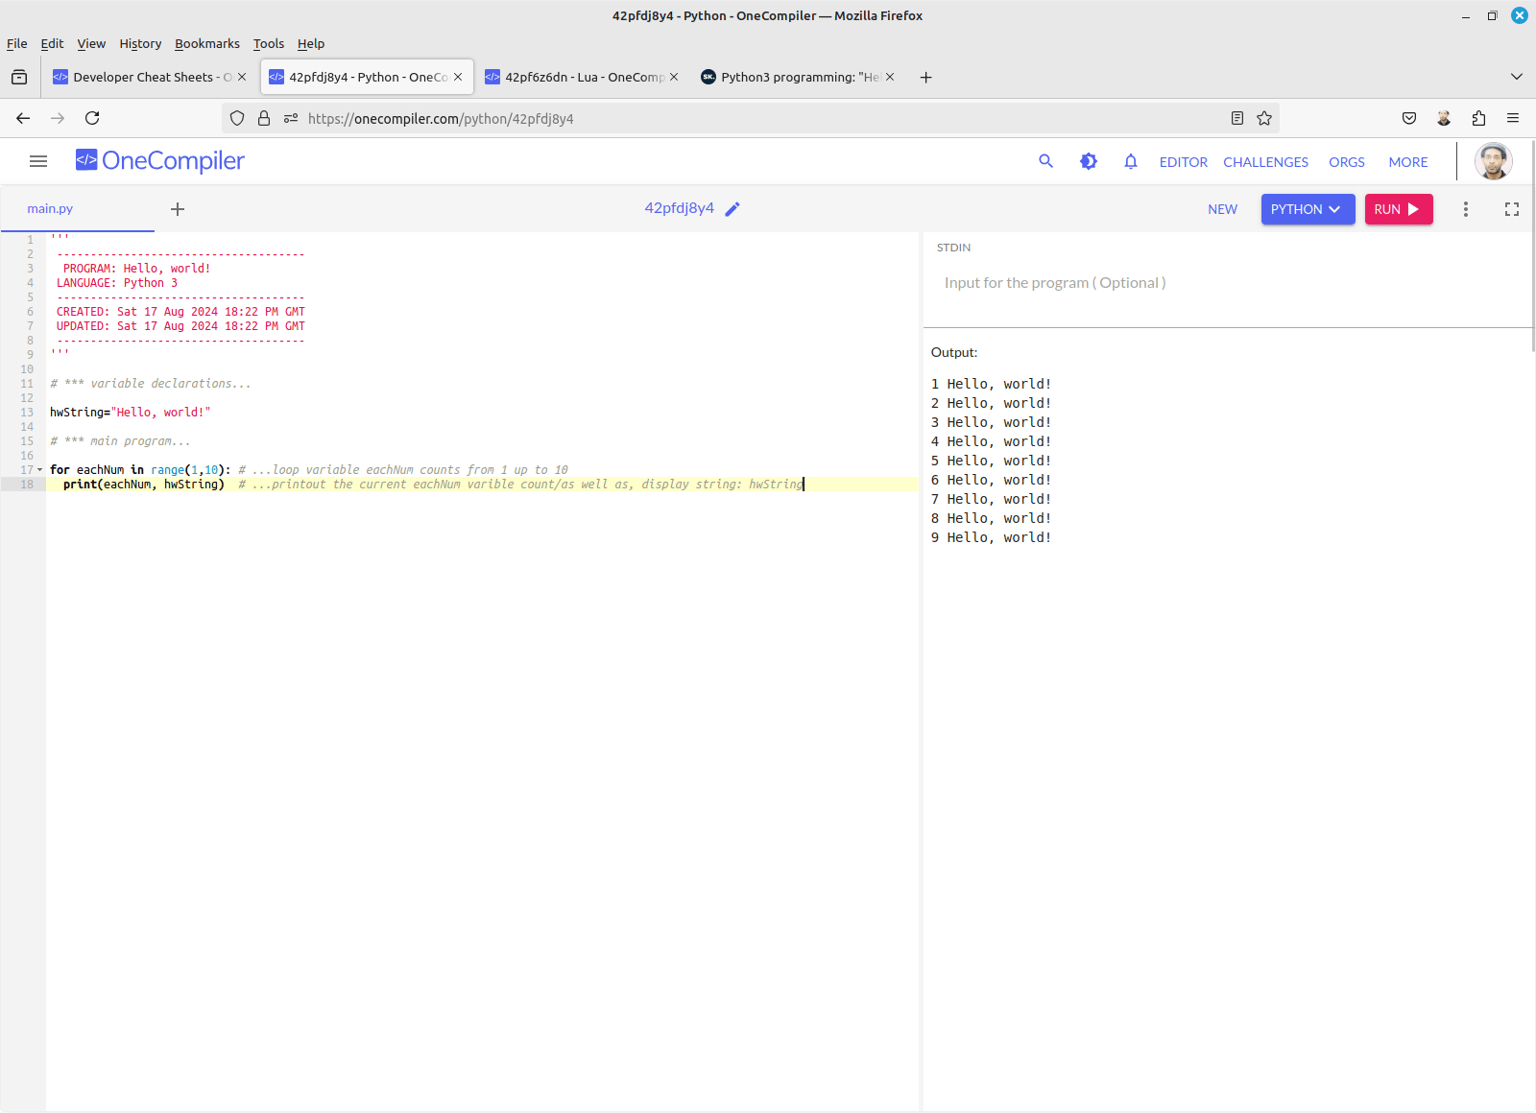Viewport: 1536px width, 1113px height.
Task: Click line number 13 in the gutter
Action: pyautogui.click(x=27, y=412)
